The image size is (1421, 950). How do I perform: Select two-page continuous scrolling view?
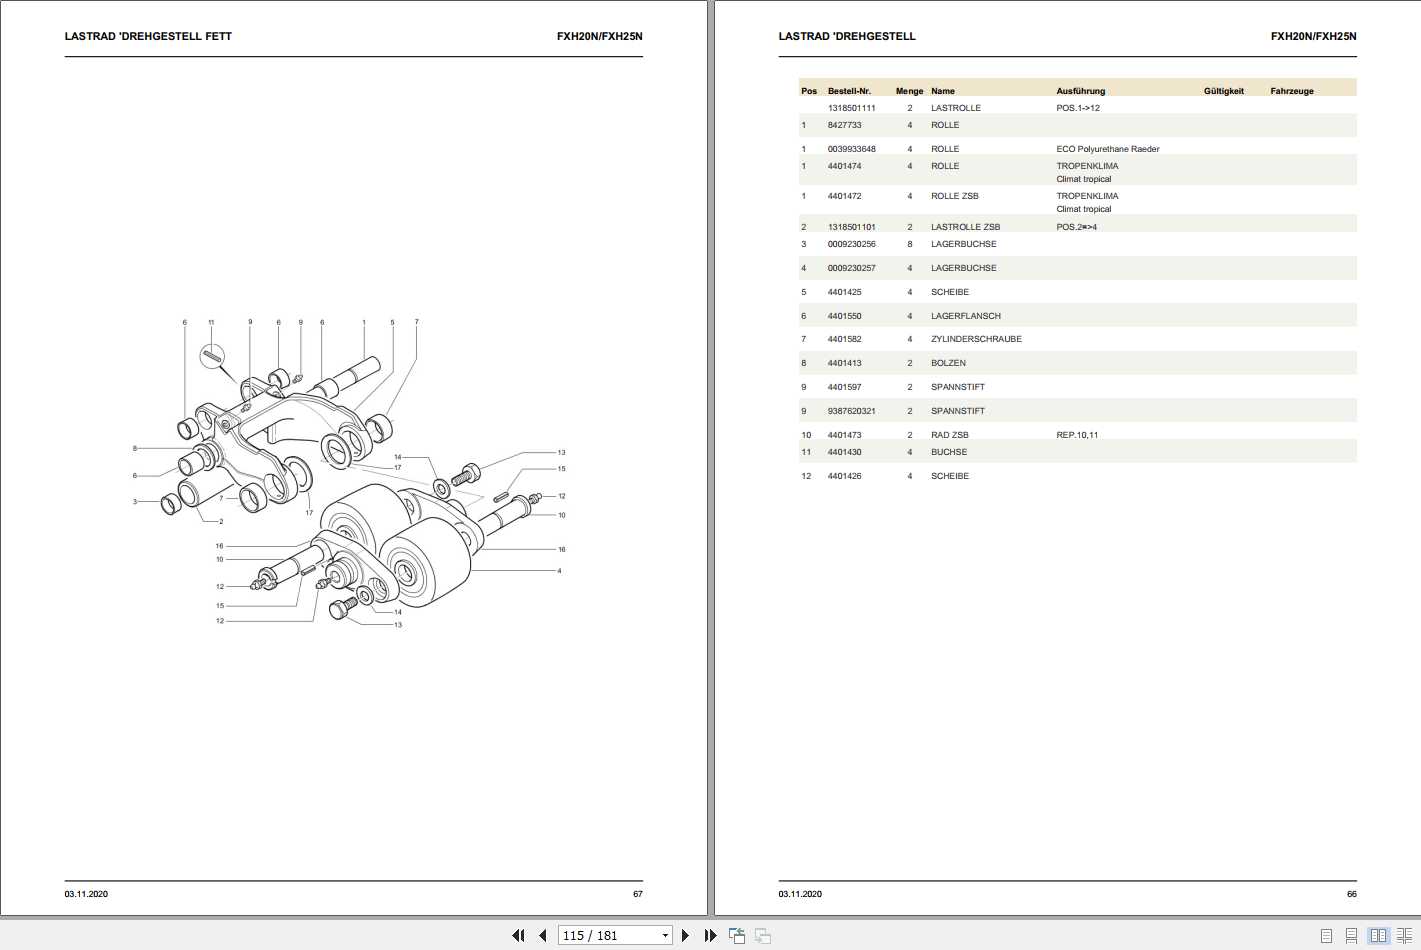point(1404,936)
